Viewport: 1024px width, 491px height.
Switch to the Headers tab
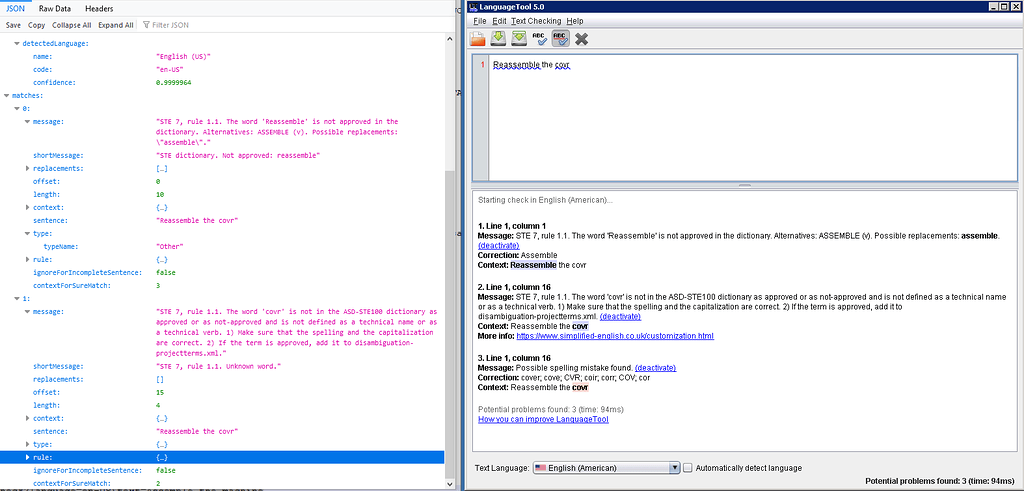click(99, 8)
